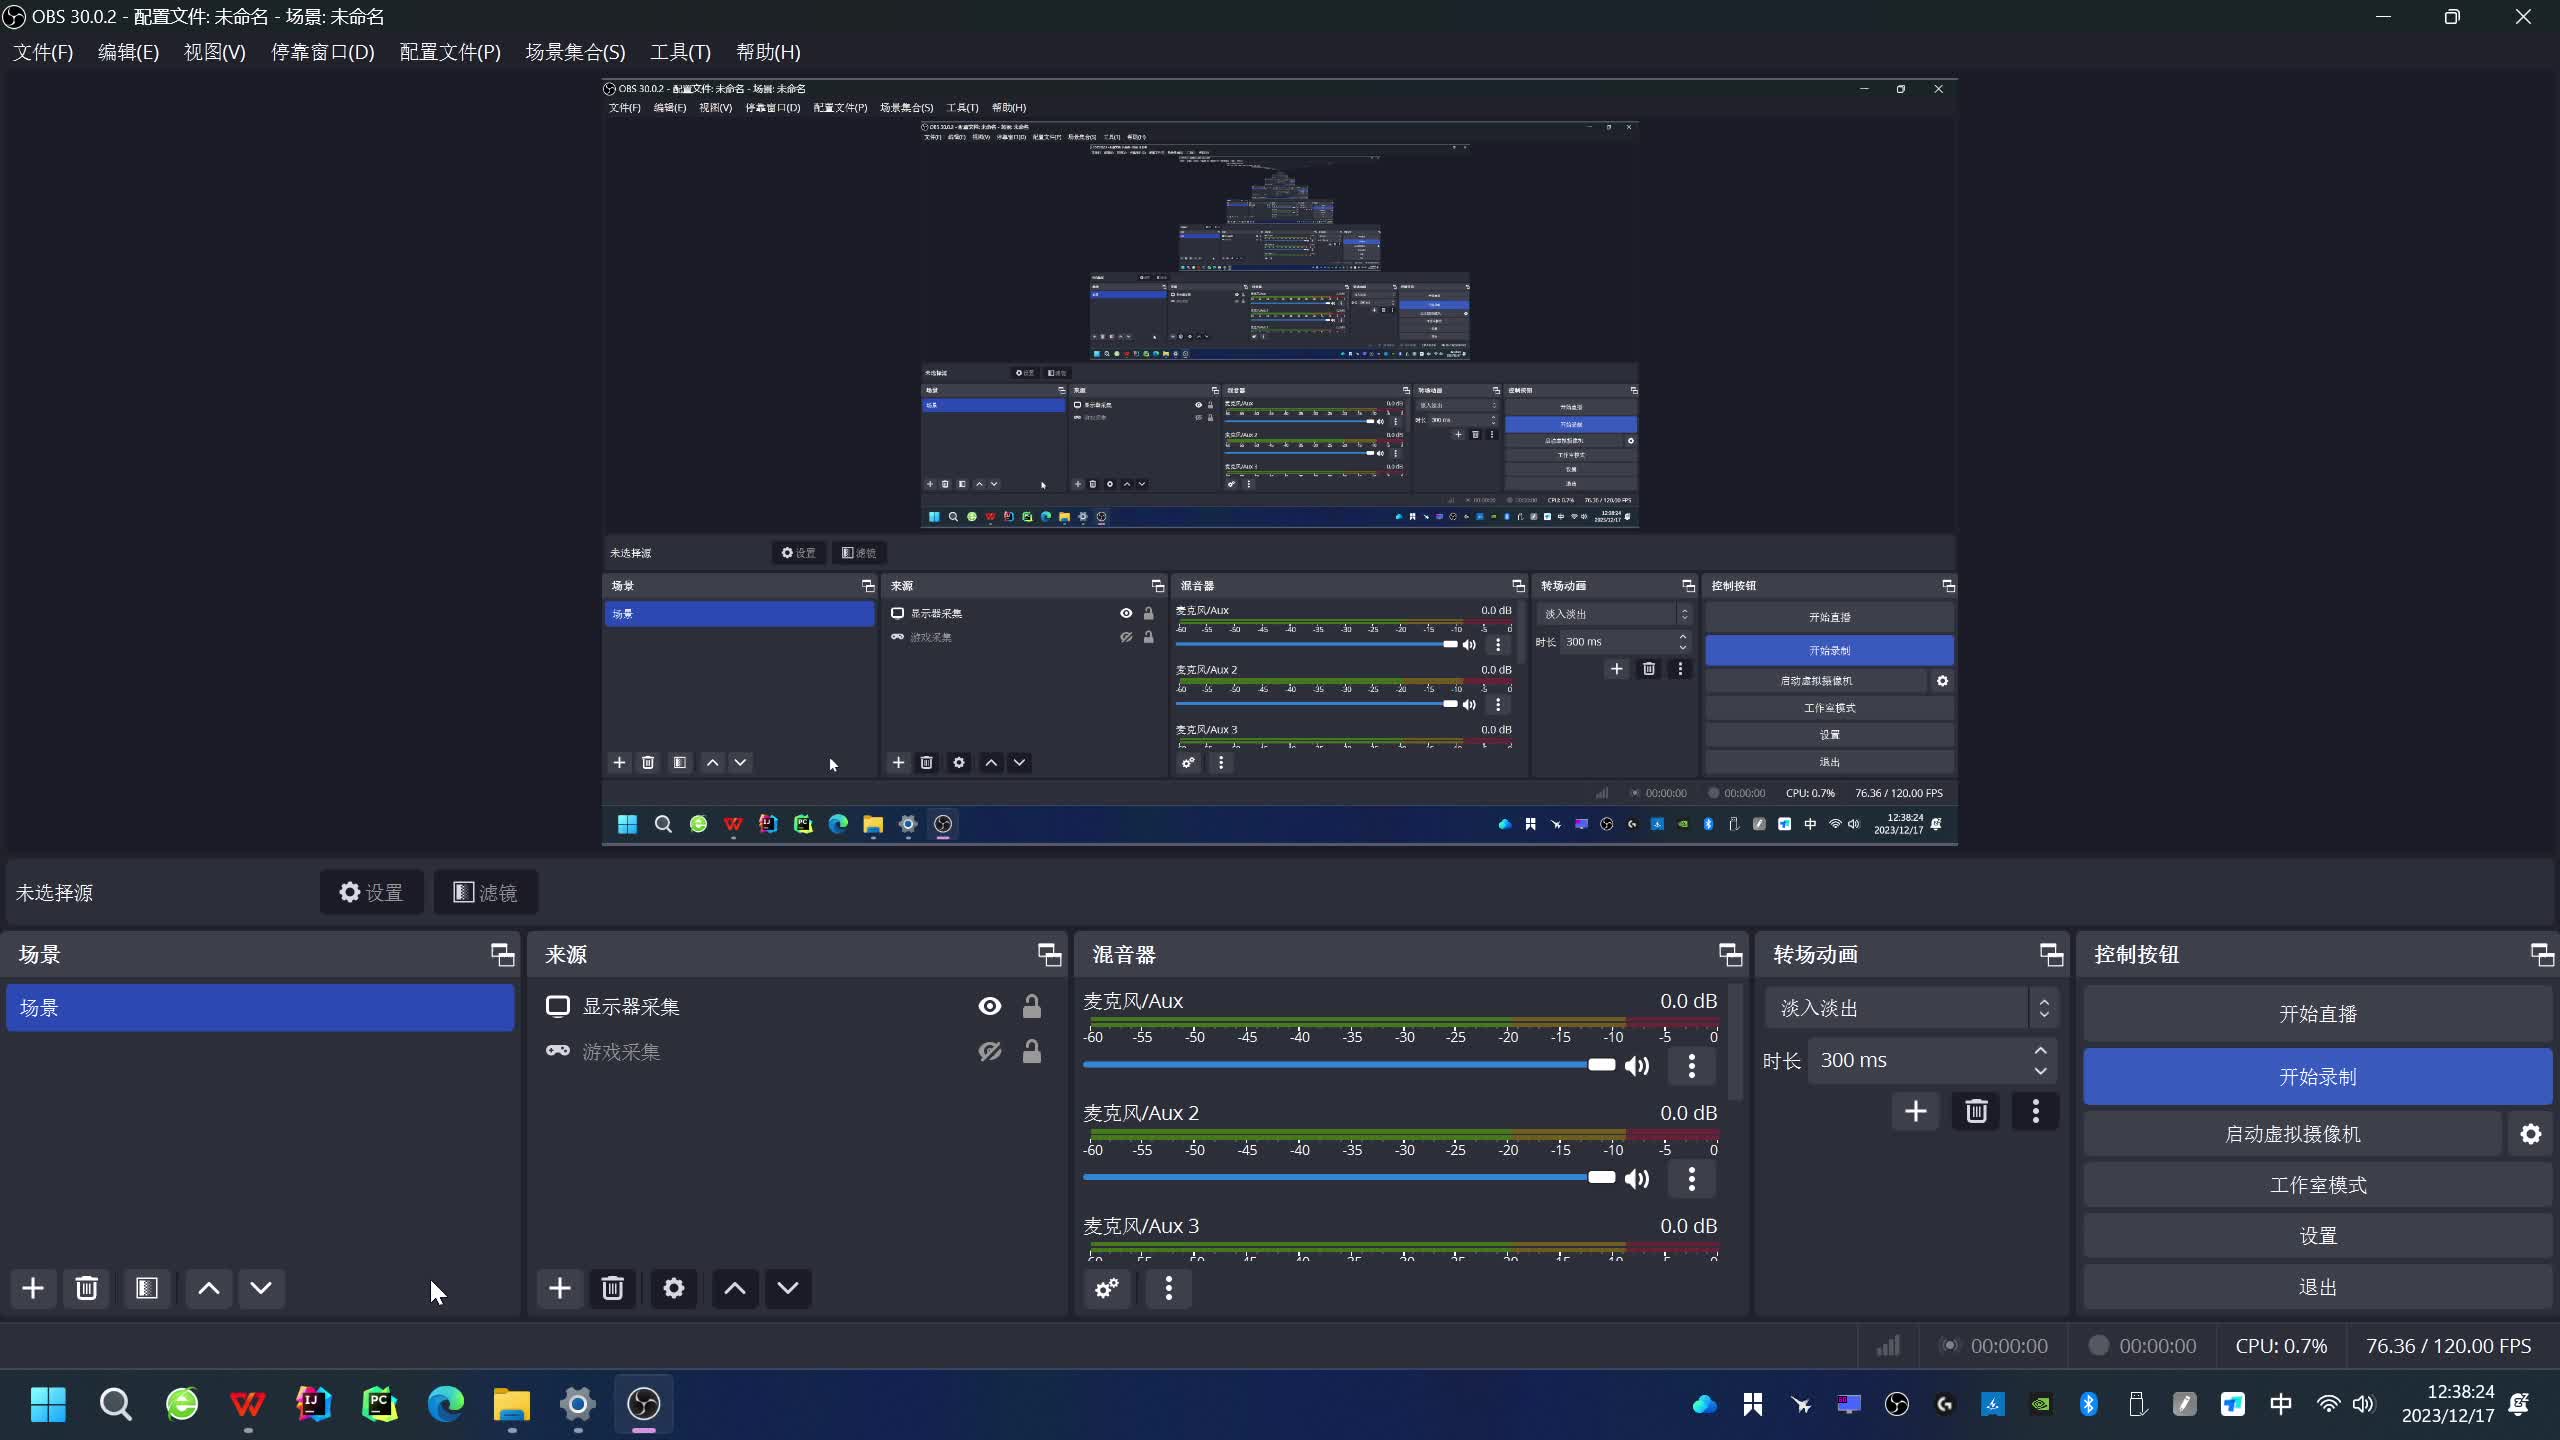Show the 游戏采集 source
The image size is (2560, 1440).
pos(989,1052)
